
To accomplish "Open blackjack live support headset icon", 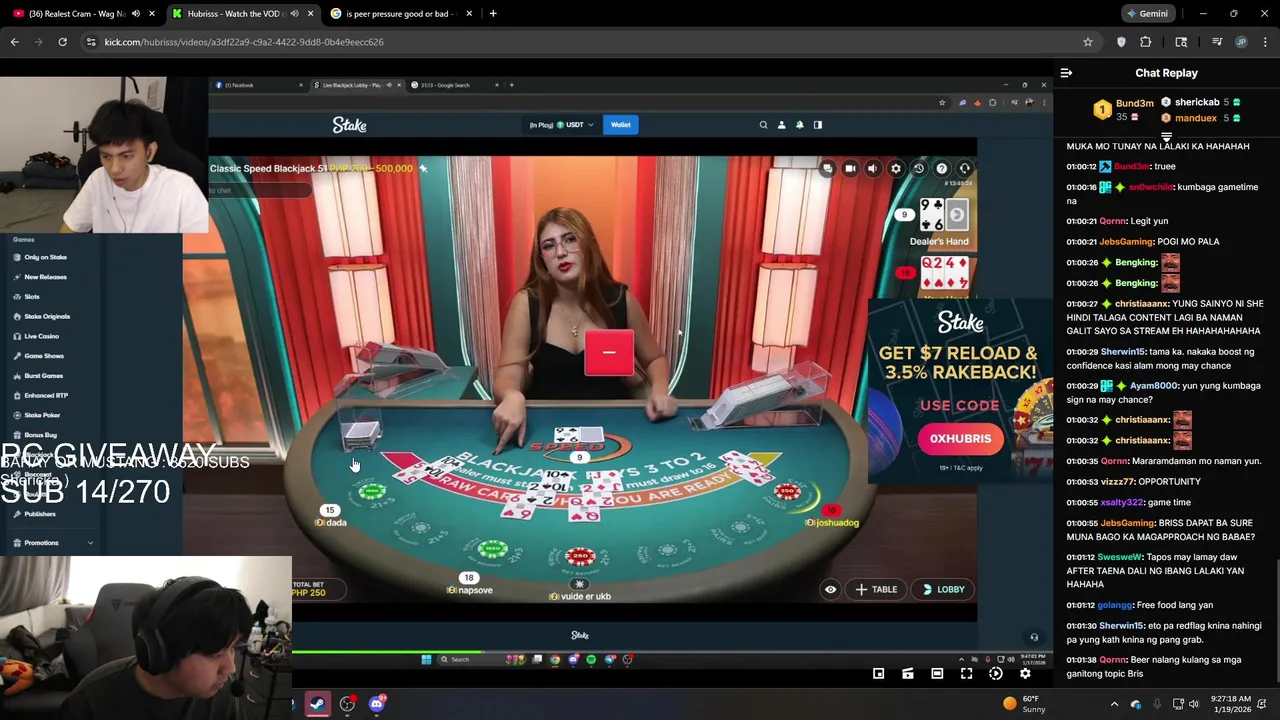I will 965,169.
